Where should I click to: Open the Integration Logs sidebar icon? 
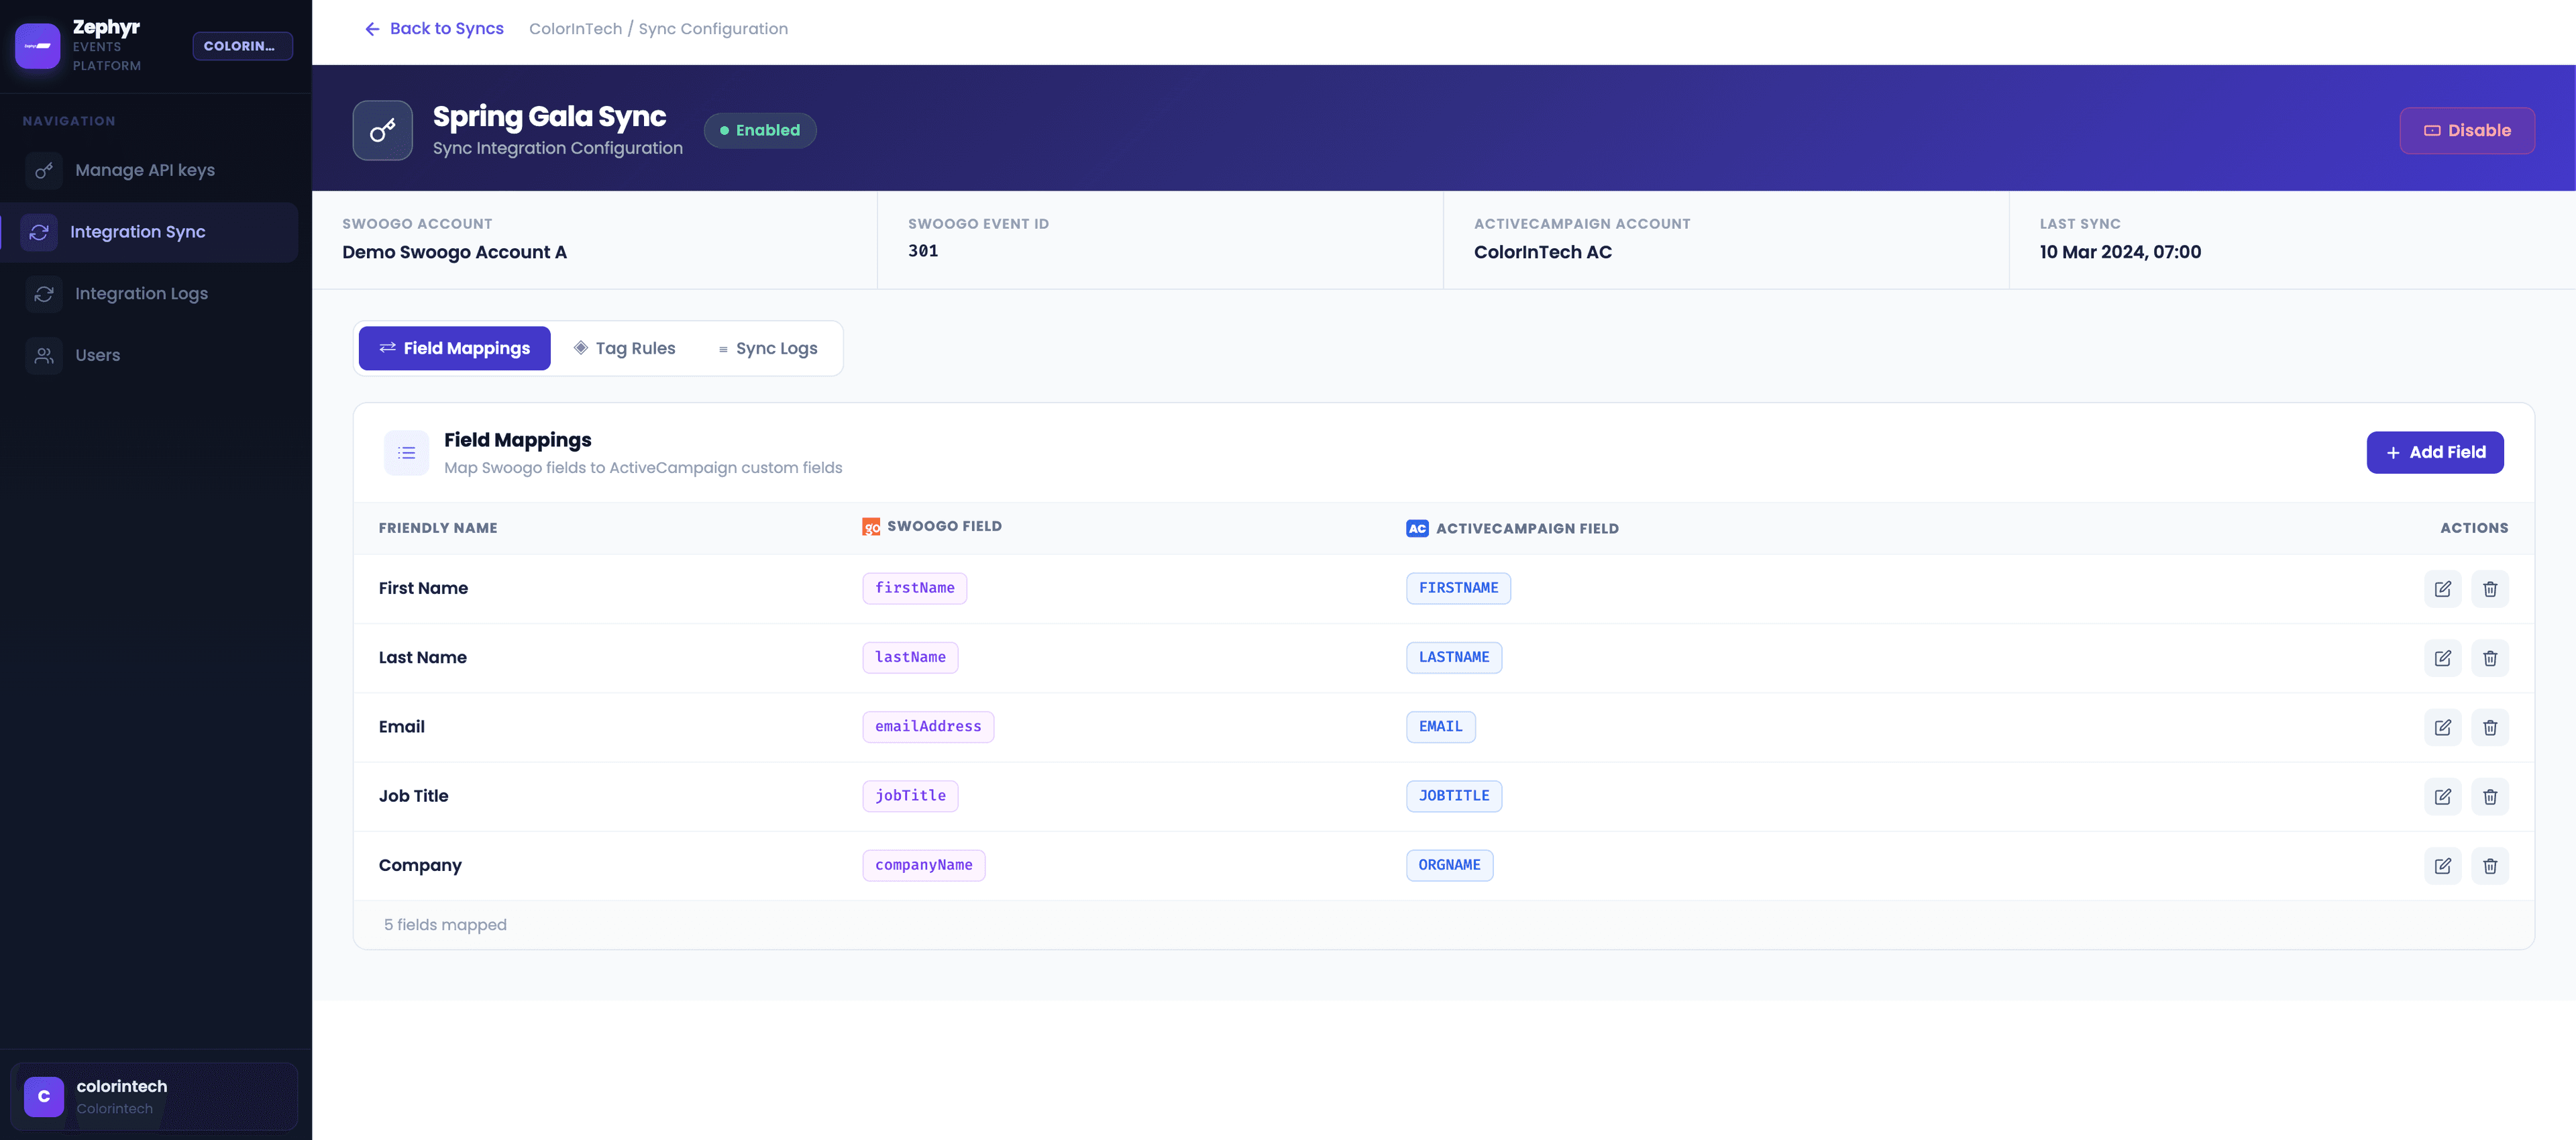tap(43, 293)
